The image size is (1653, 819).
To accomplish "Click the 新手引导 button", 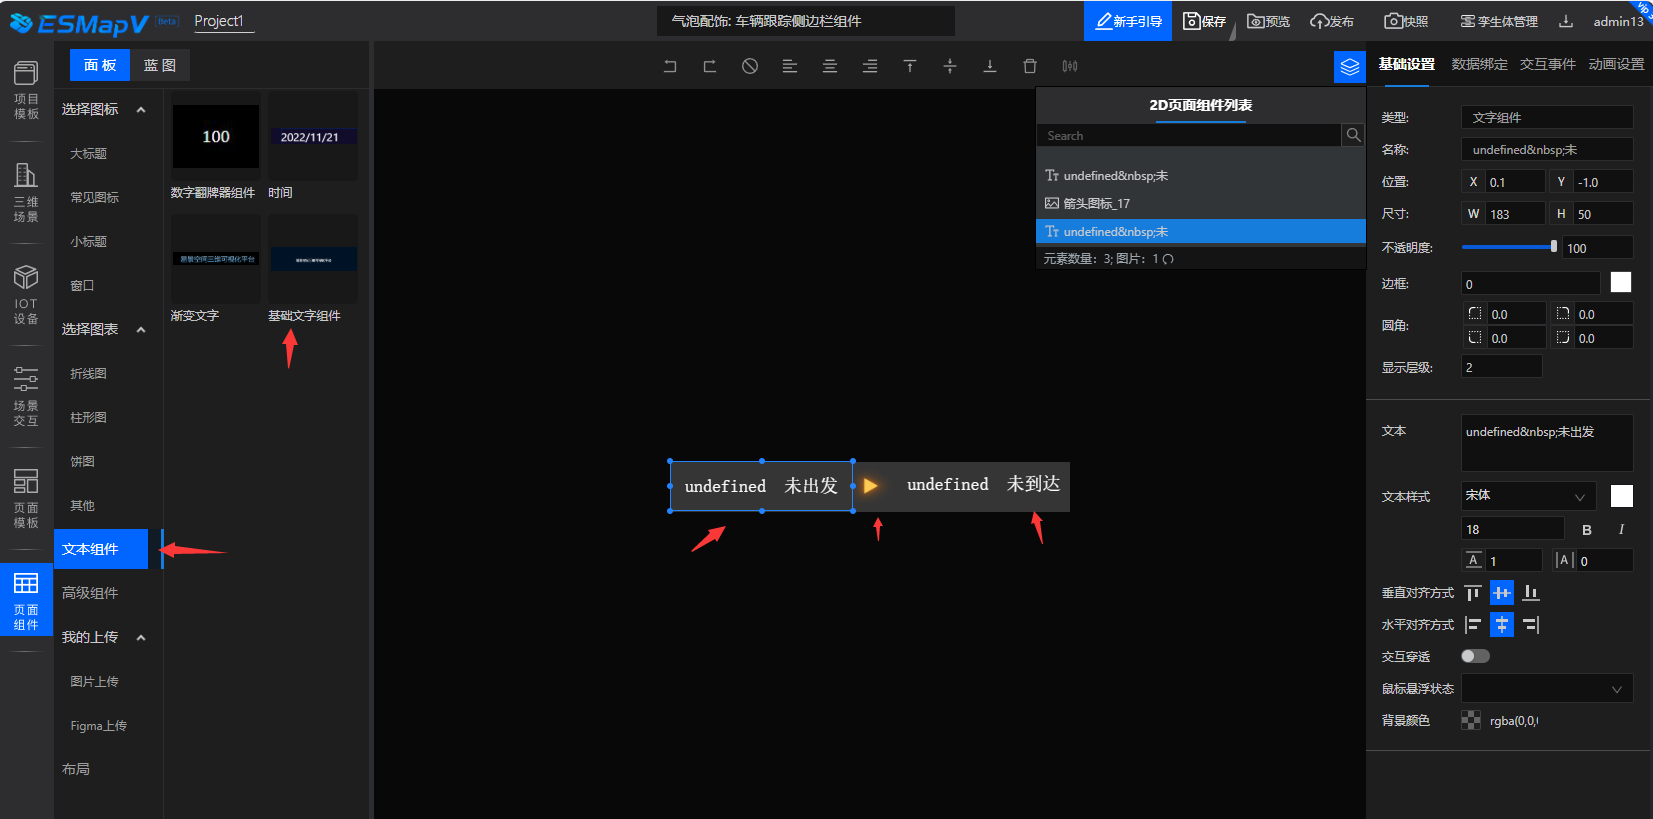I will (1128, 21).
